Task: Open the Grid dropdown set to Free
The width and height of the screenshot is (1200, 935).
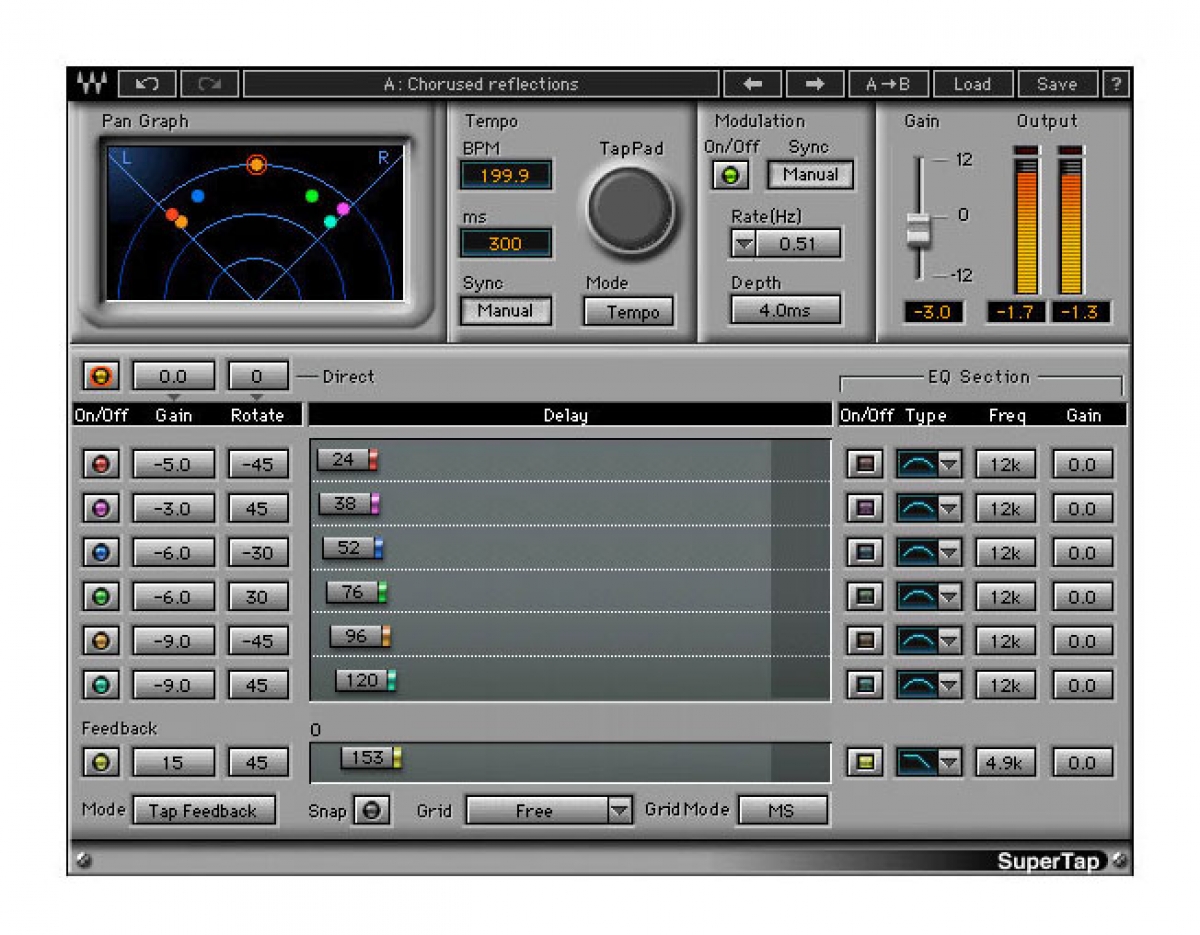Action: tap(550, 811)
